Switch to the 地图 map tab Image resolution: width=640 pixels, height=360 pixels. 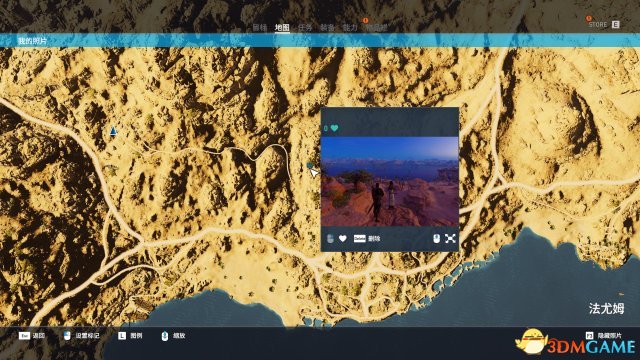click(282, 27)
